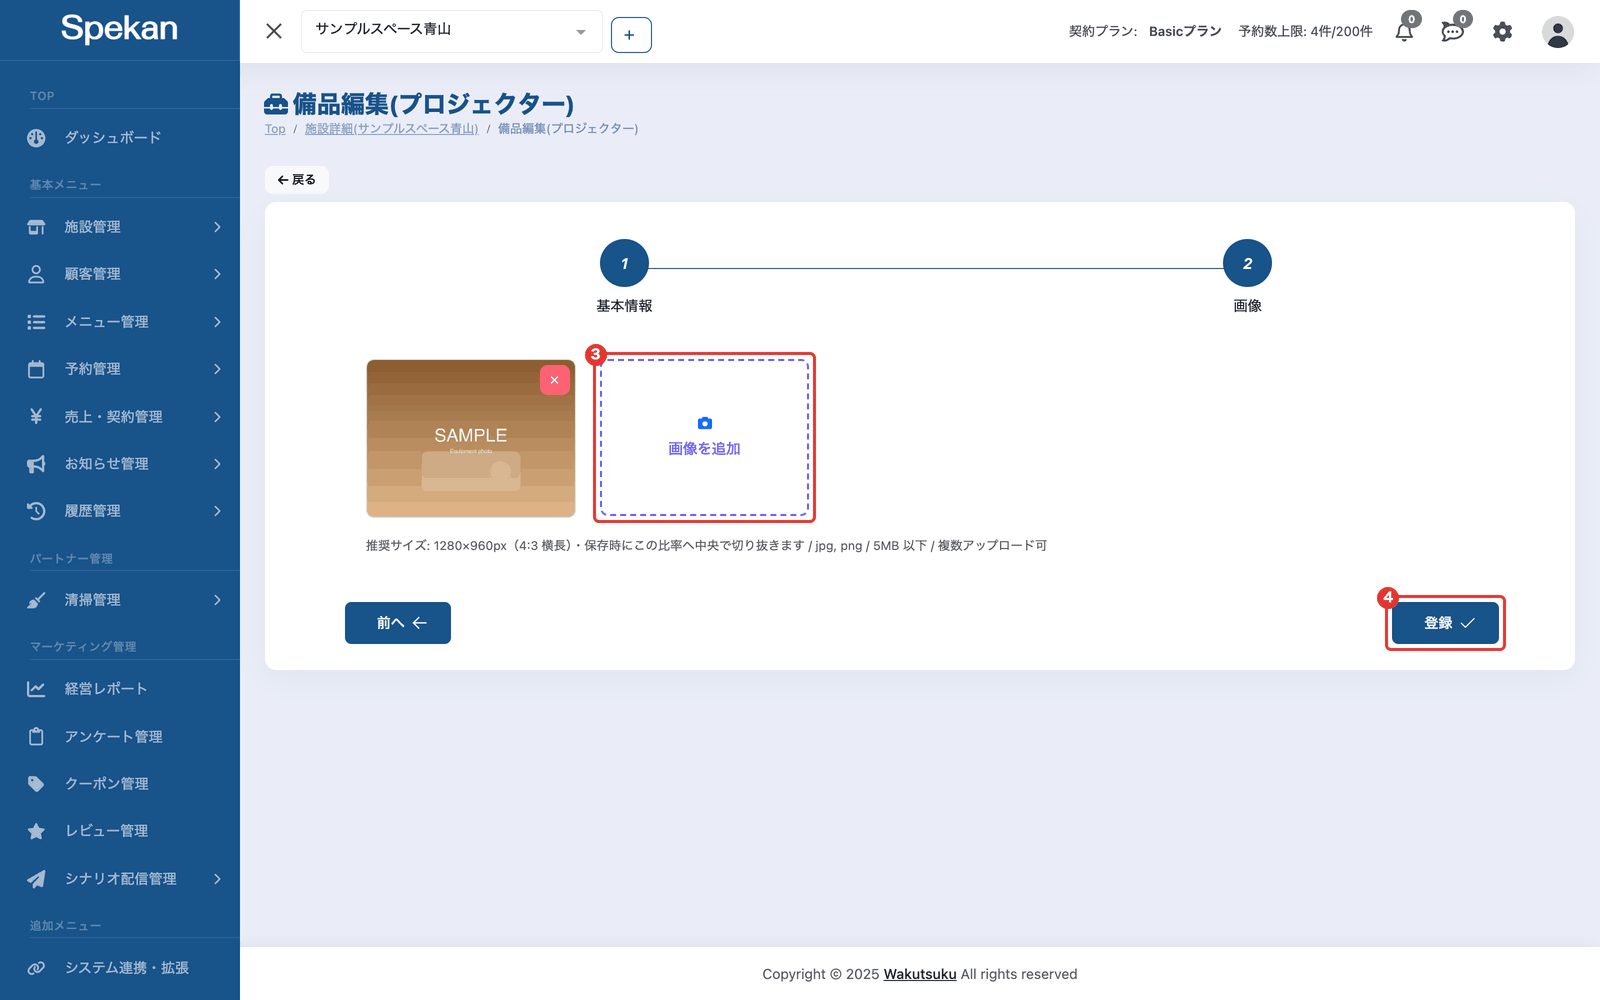Screen dimensions: 1600x1000
Task: Expand 清掃管理 with its chevron
Action: tap(217, 600)
